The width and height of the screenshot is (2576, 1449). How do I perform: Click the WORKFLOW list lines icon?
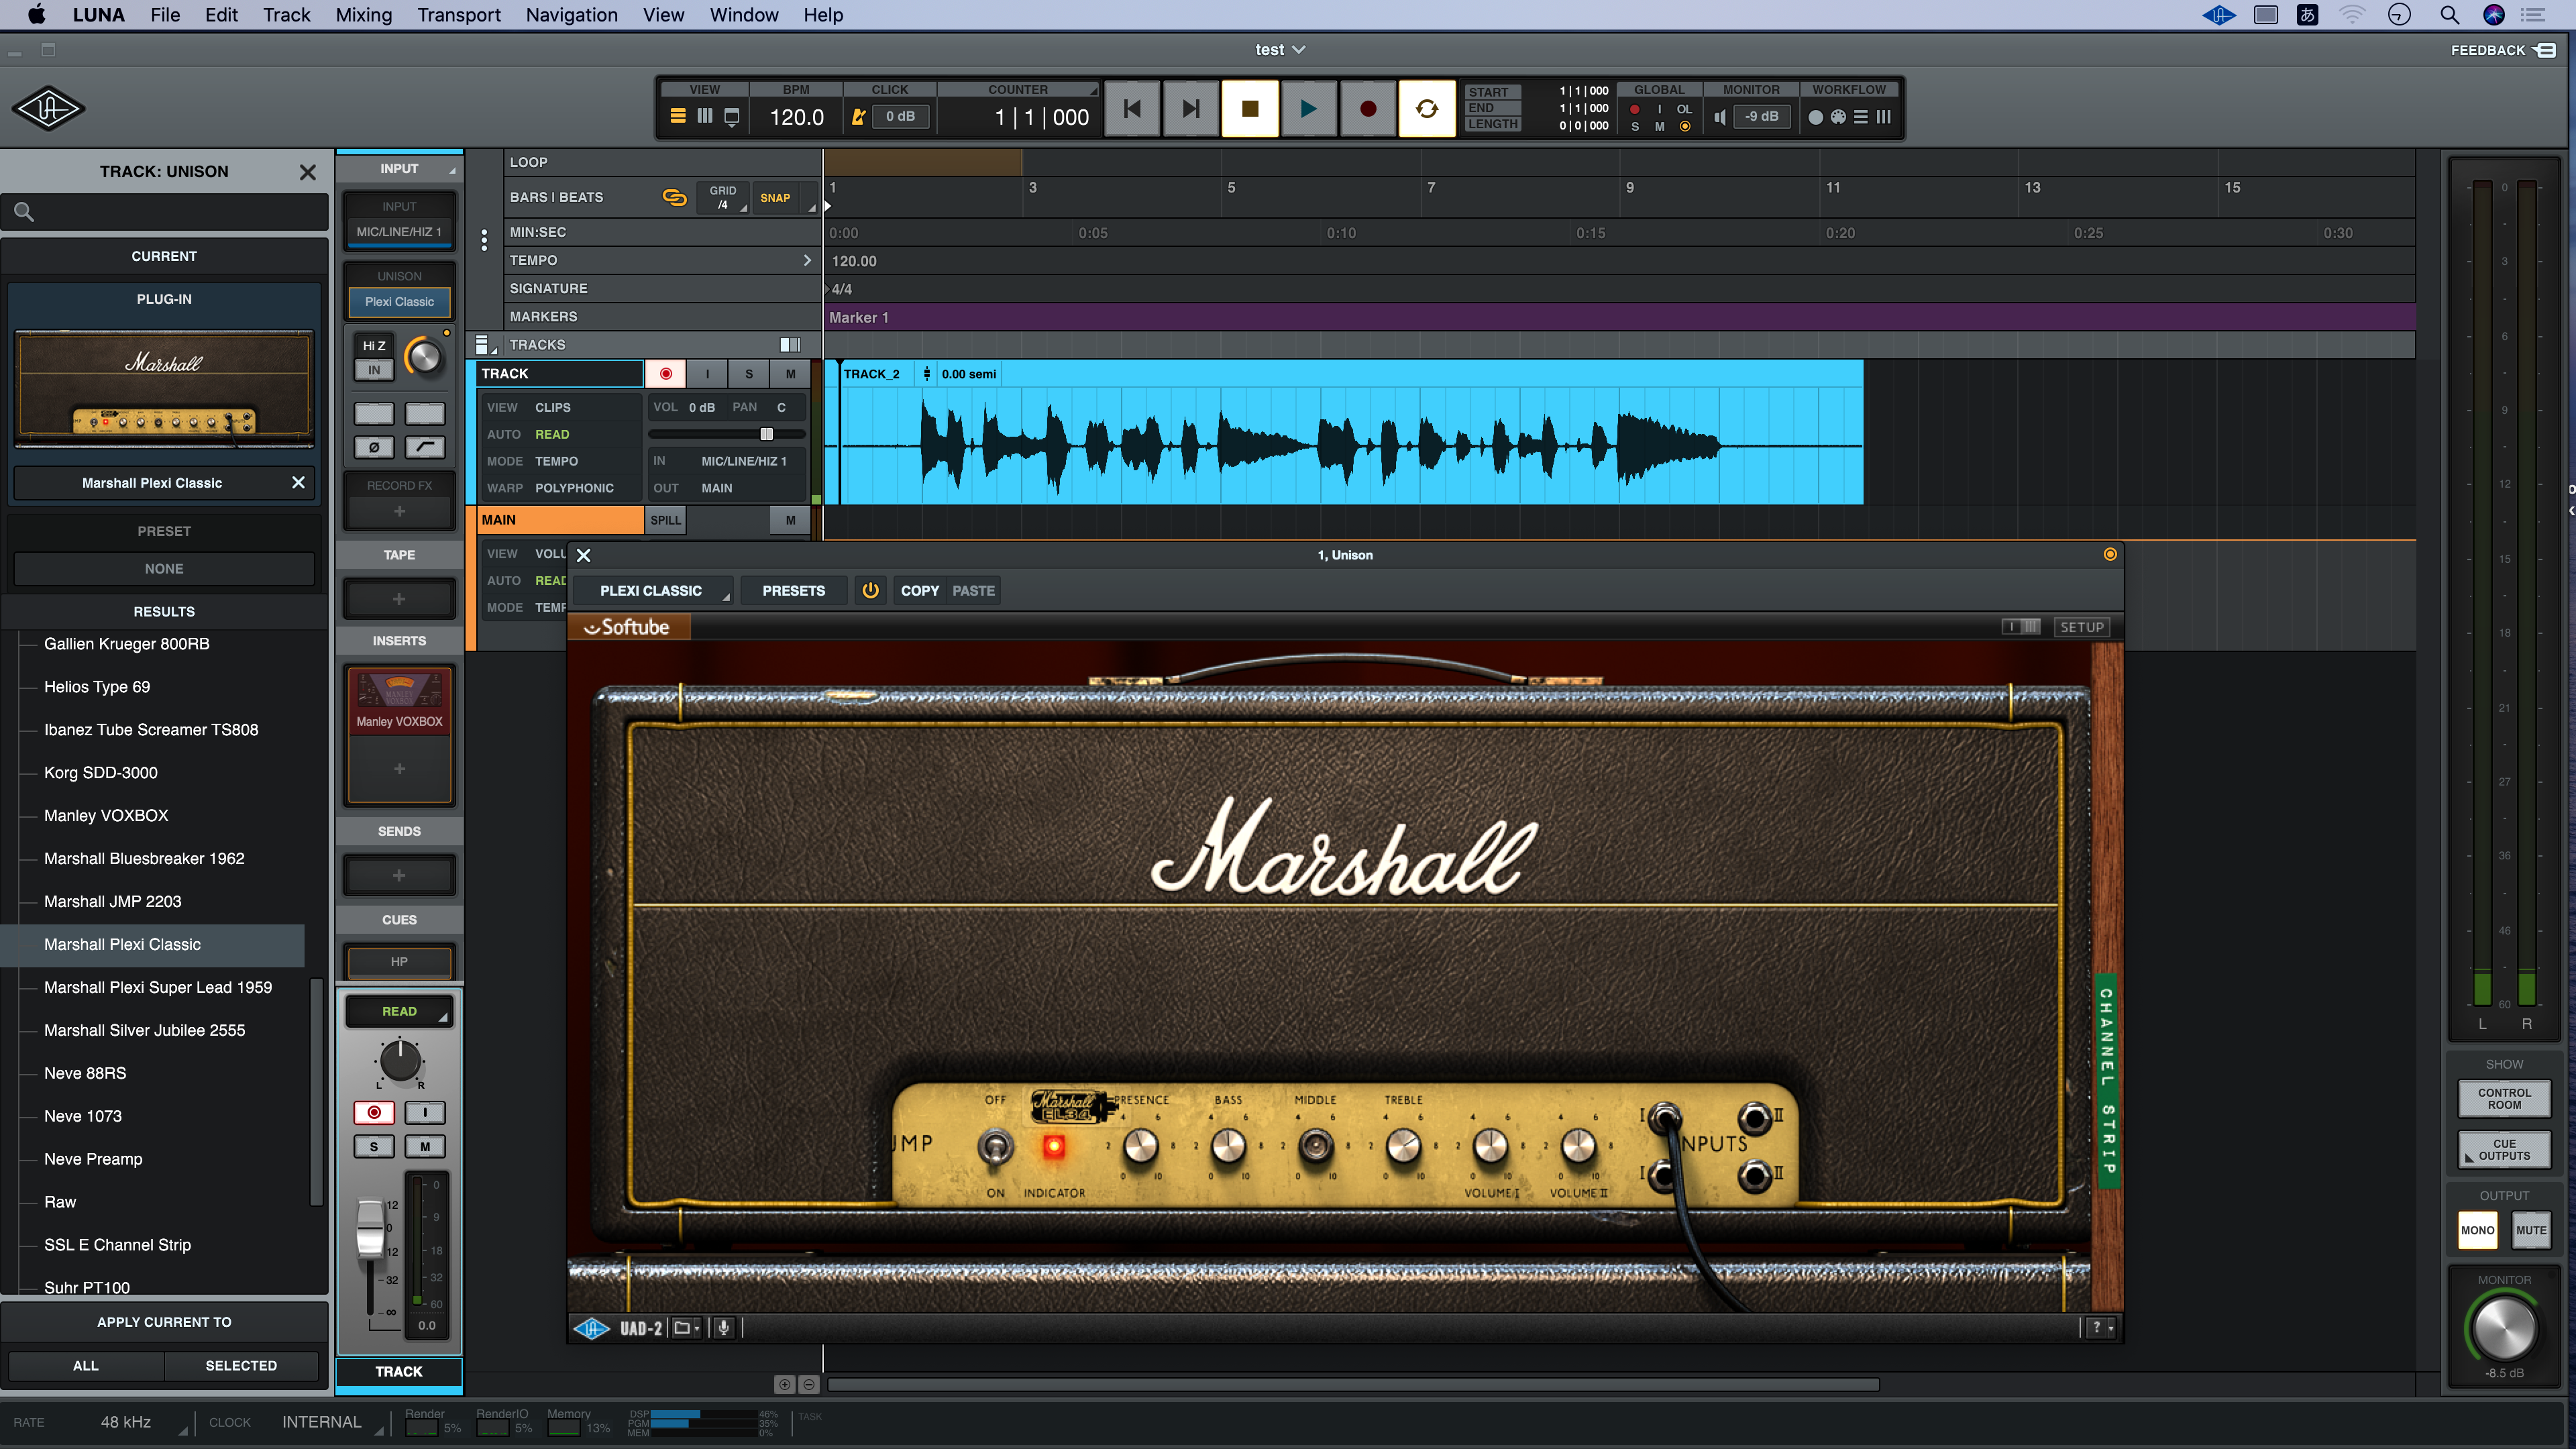point(1861,117)
